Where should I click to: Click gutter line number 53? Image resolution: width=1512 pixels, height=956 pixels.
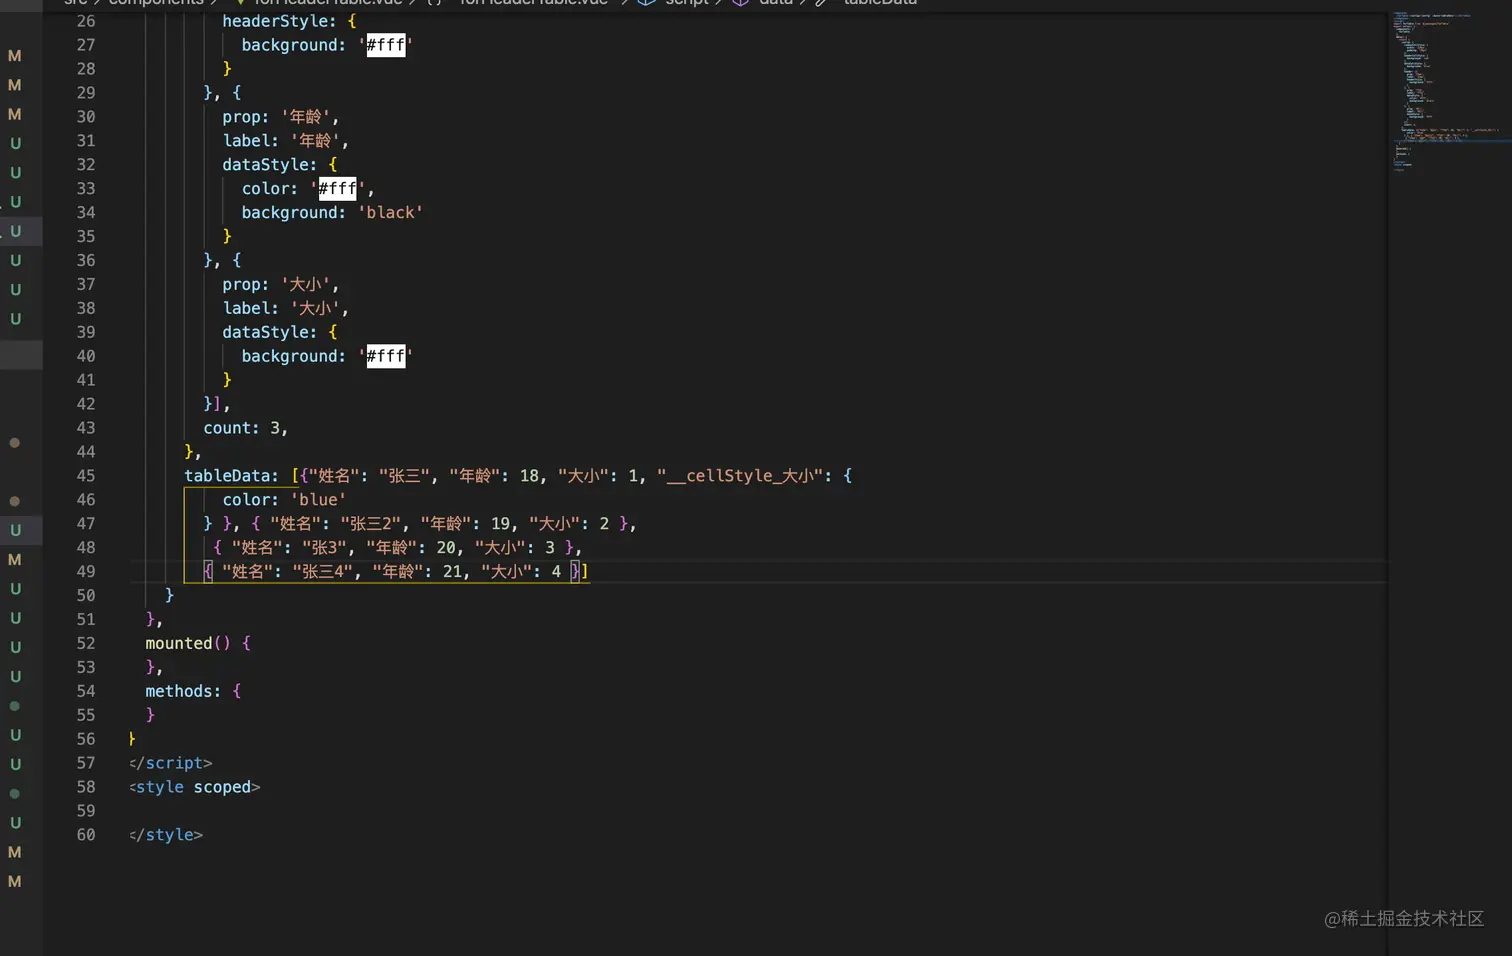click(86, 667)
